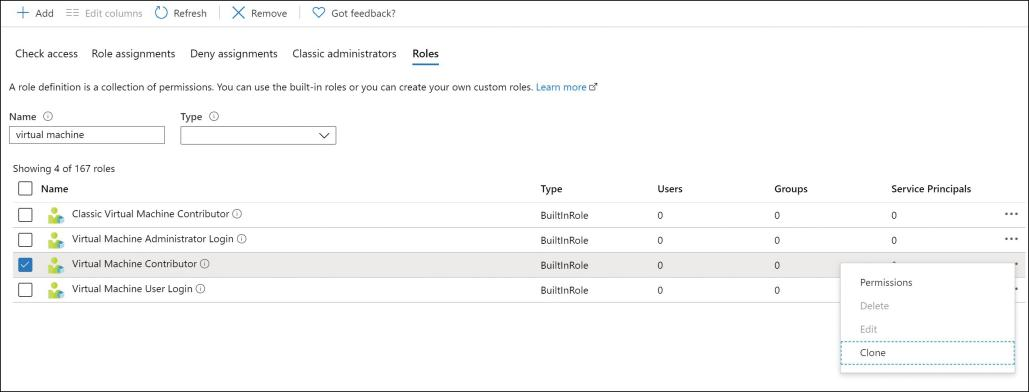The image size is (1029, 392).
Task: Click the Got feedback heart icon
Action: 318,12
